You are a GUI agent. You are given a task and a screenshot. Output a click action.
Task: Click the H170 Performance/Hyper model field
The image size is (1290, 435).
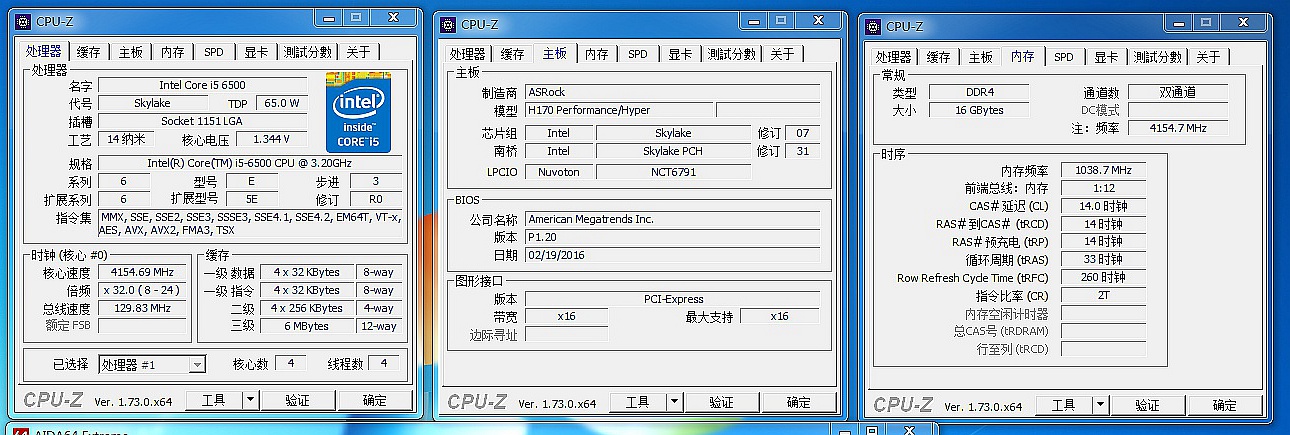pyautogui.click(x=619, y=110)
